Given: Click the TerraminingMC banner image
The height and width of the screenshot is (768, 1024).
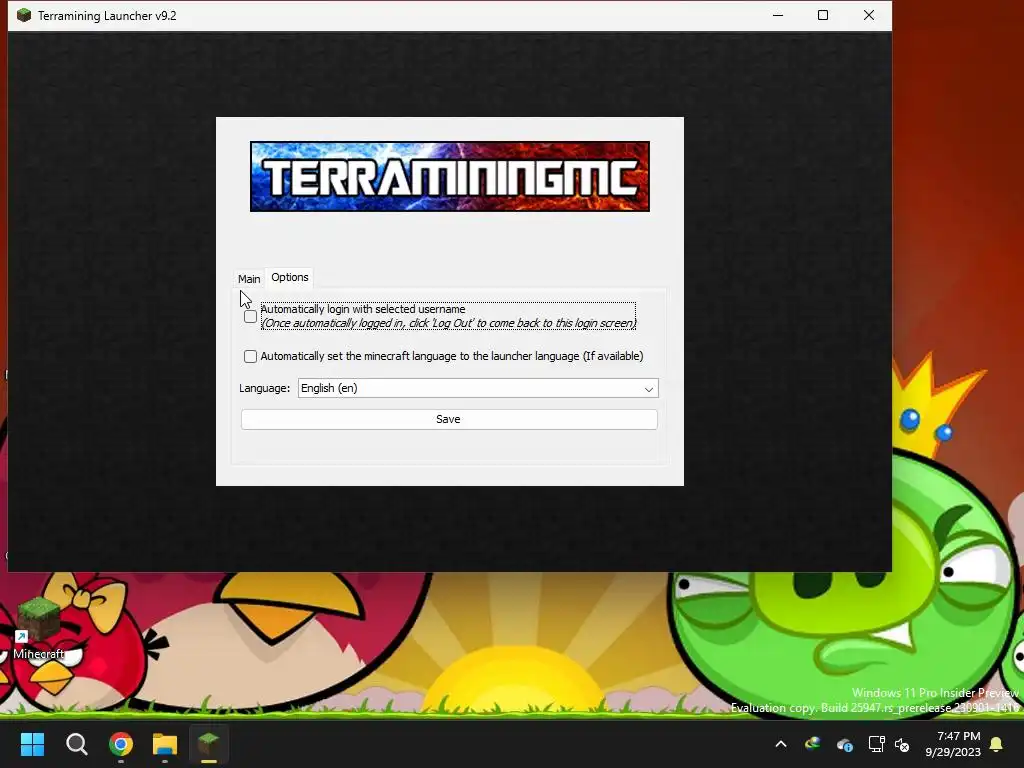Looking at the screenshot, I should tap(450, 176).
